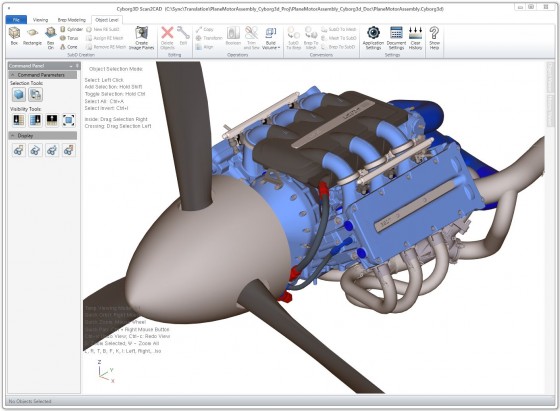This screenshot has width=560, height=411.
Task: Switch to the Viewing tab
Action: (40, 20)
